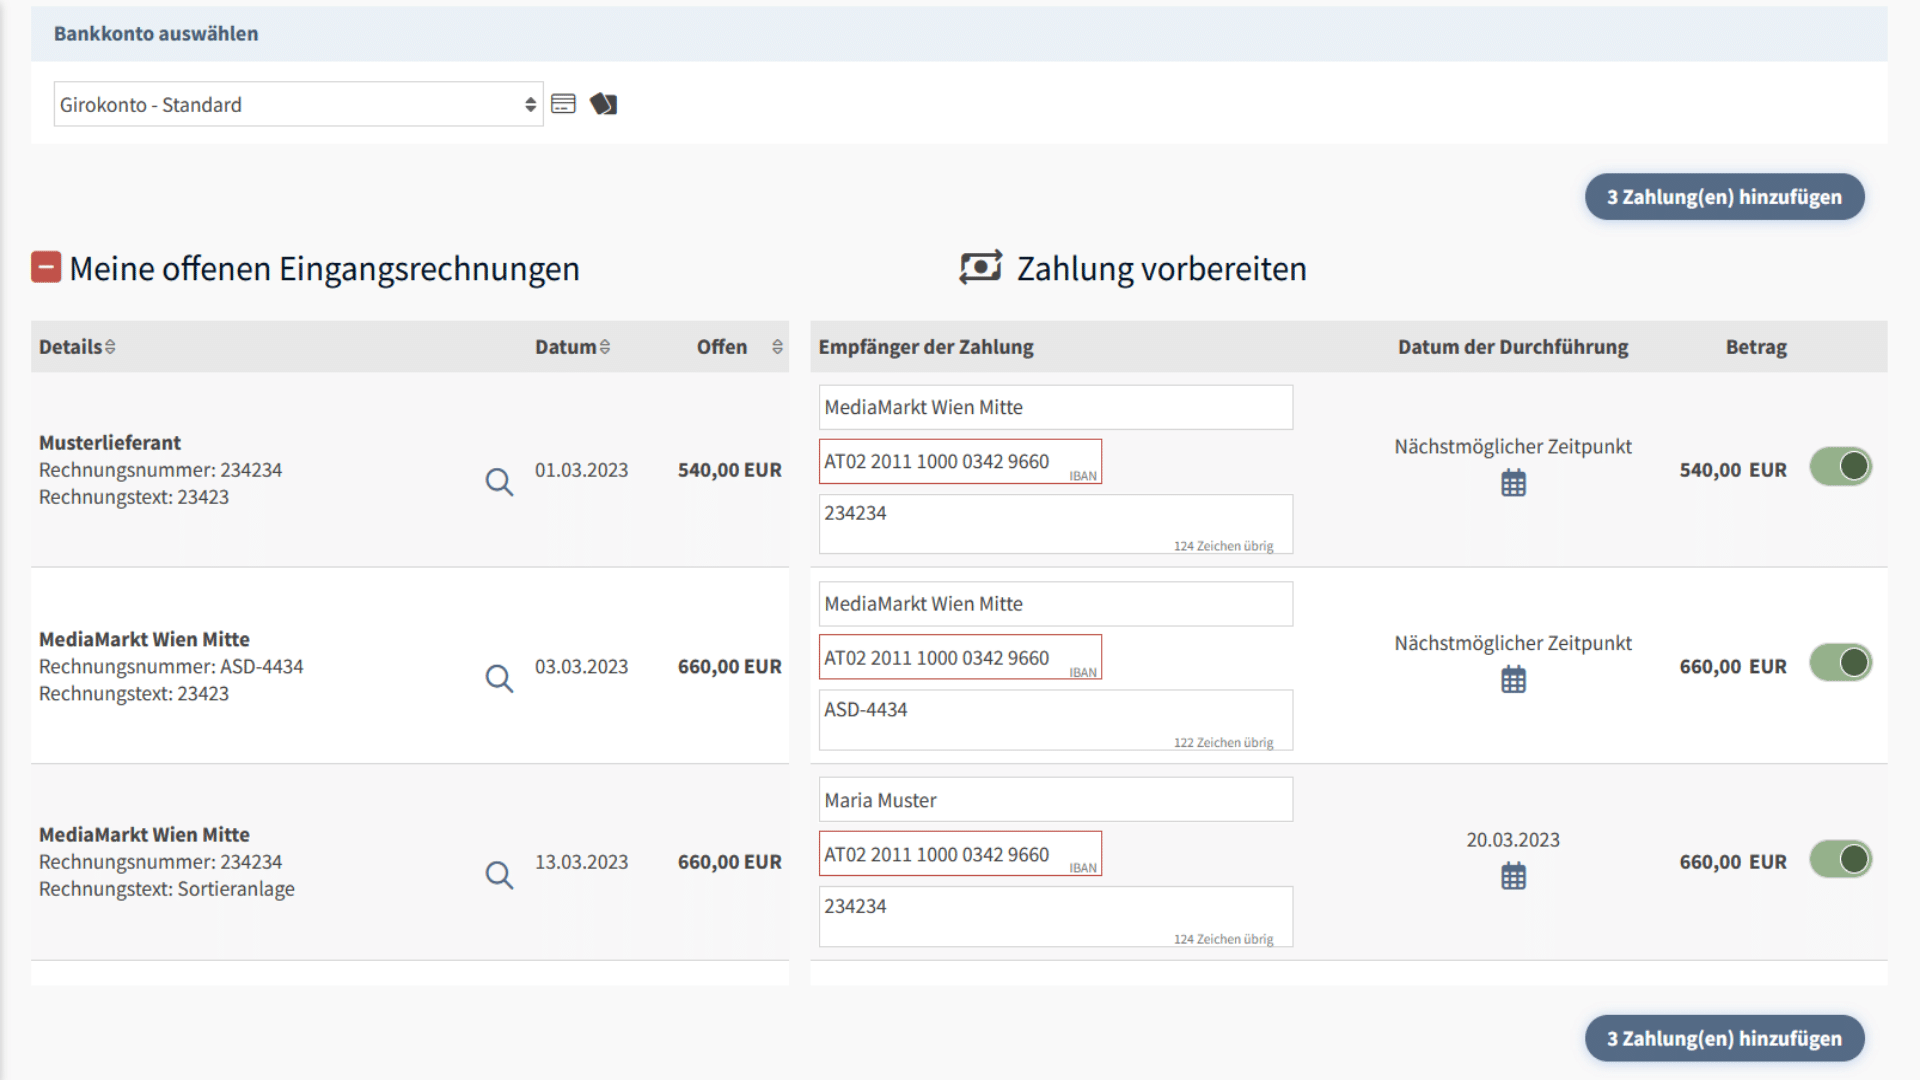Open calendar under the 20.03.2023 execution date
The height and width of the screenshot is (1080, 1920).
(x=1513, y=877)
